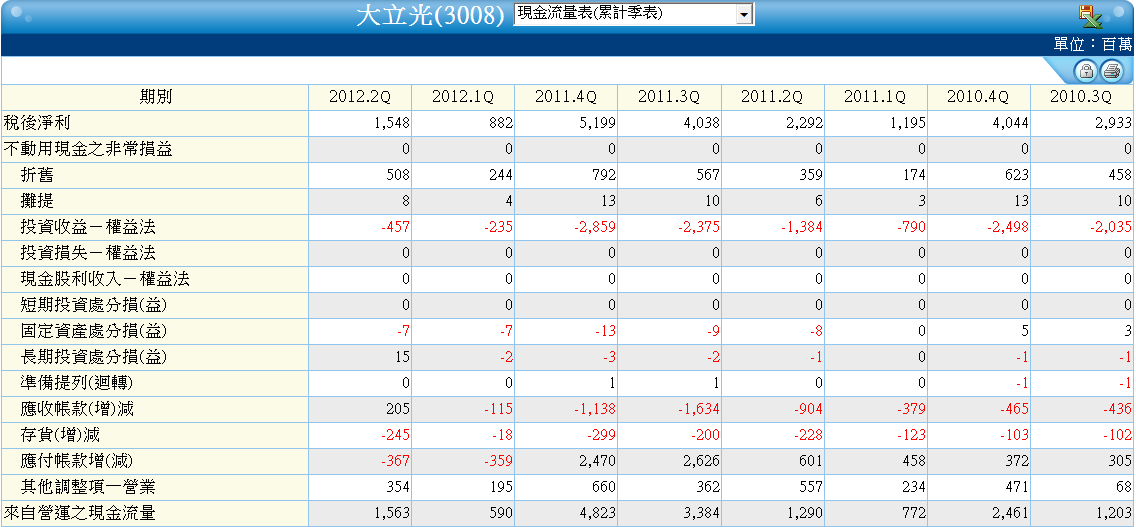Click the 大立光(3008) title text
The height and width of the screenshot is (527, 1136).
430,16
